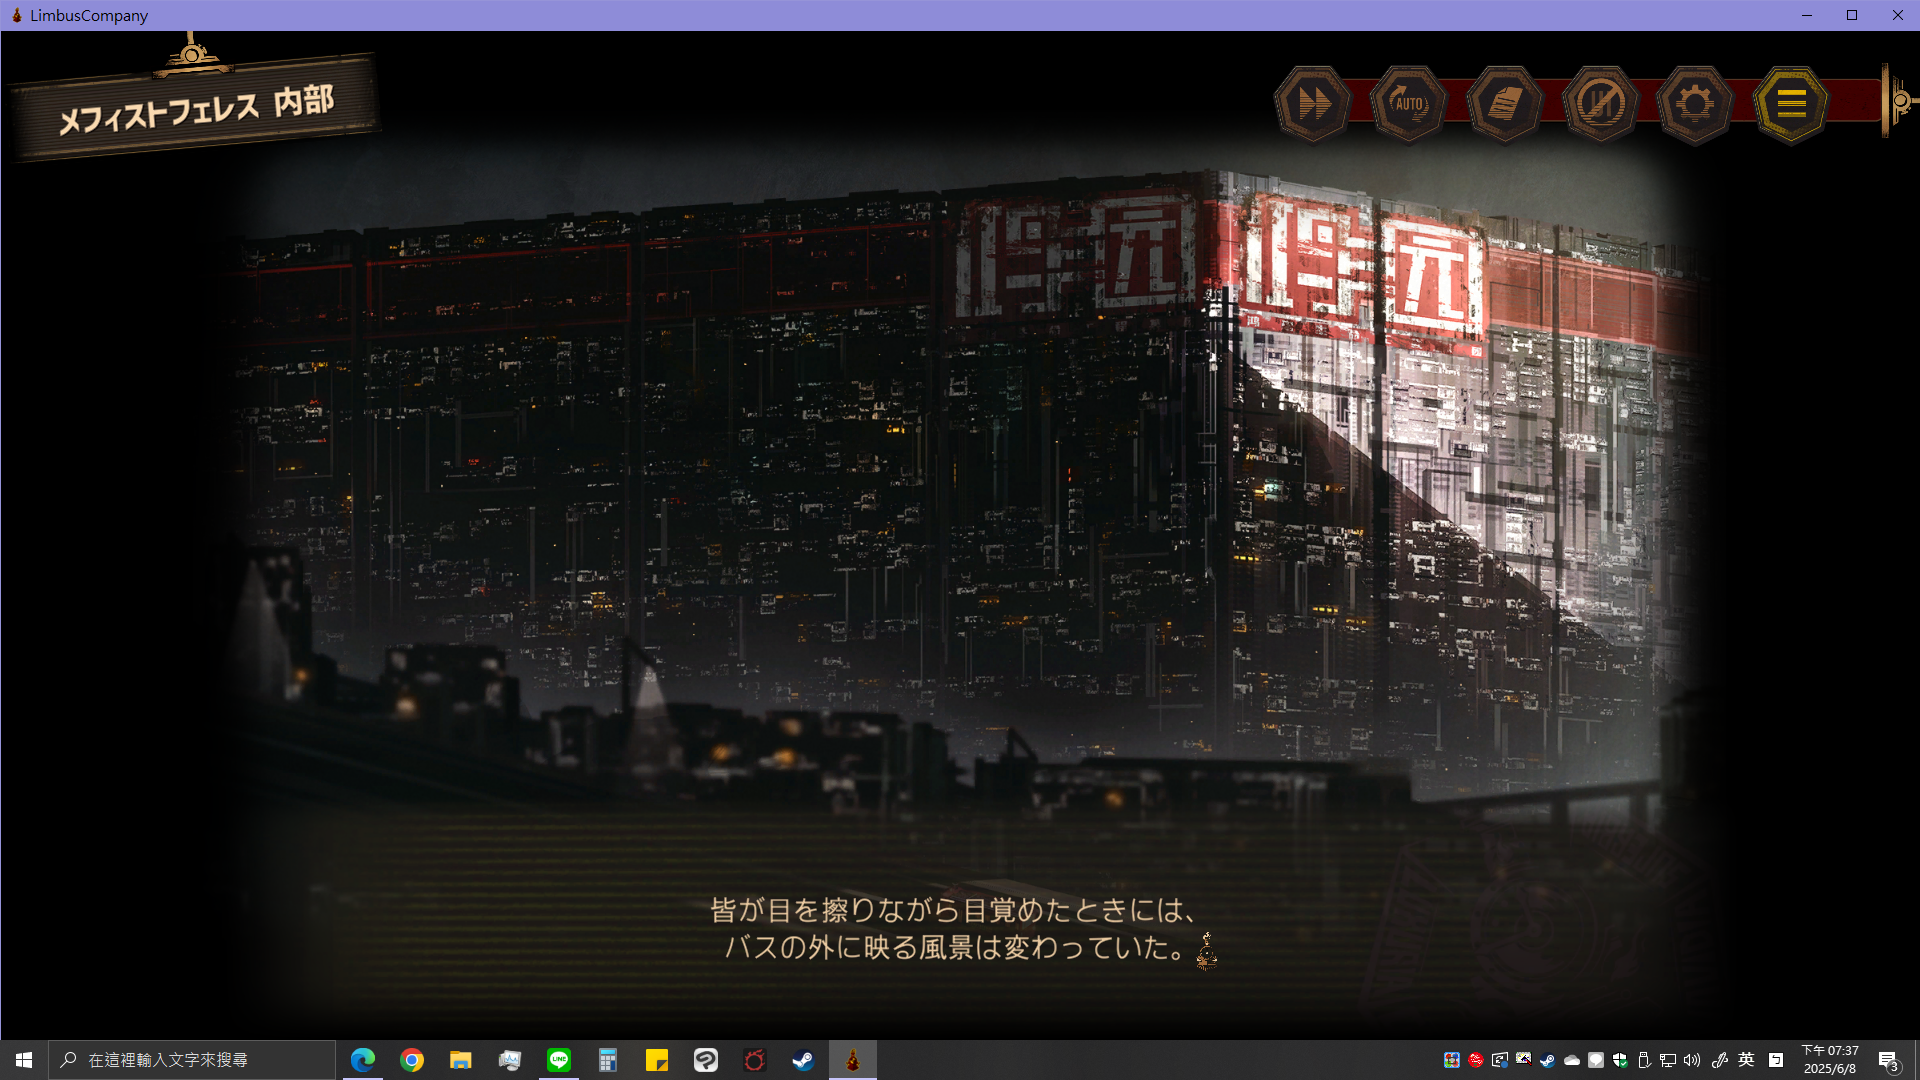The height and width of the screenshot is (1080, 1920).
Task: Open network status tray icon
Action: 1668,1060
